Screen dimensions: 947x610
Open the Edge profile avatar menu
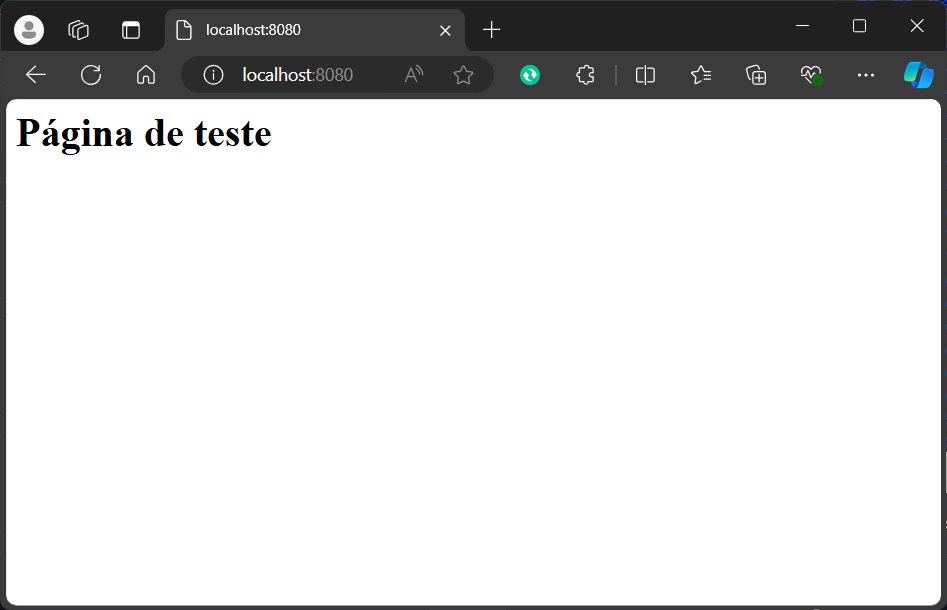coord(29,30)
